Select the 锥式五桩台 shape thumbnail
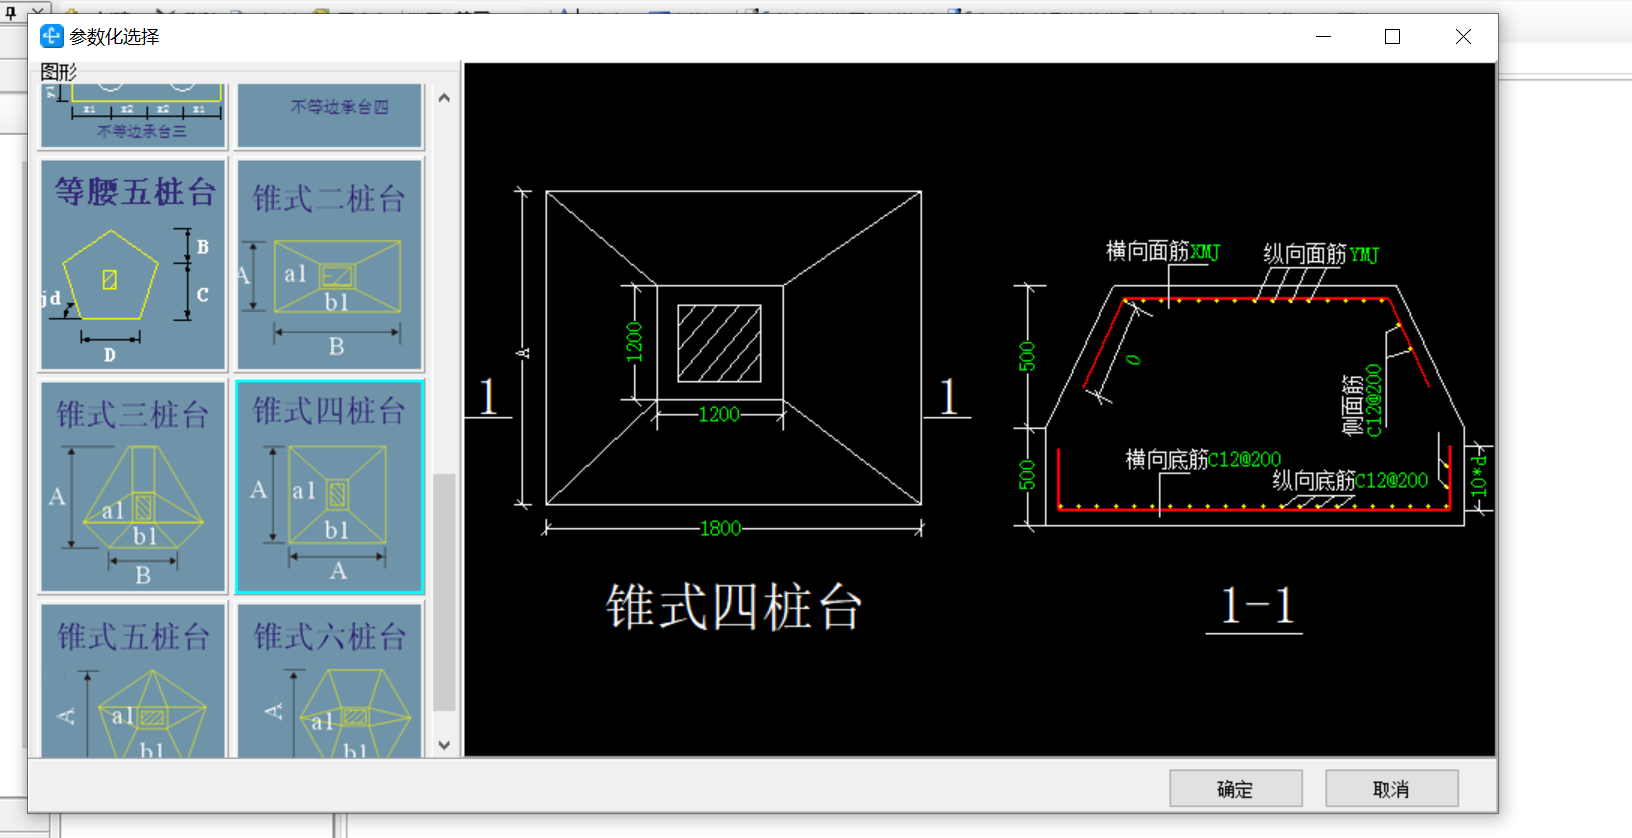The width and height of the screenshot is (1632, 838). pos(133,681)
